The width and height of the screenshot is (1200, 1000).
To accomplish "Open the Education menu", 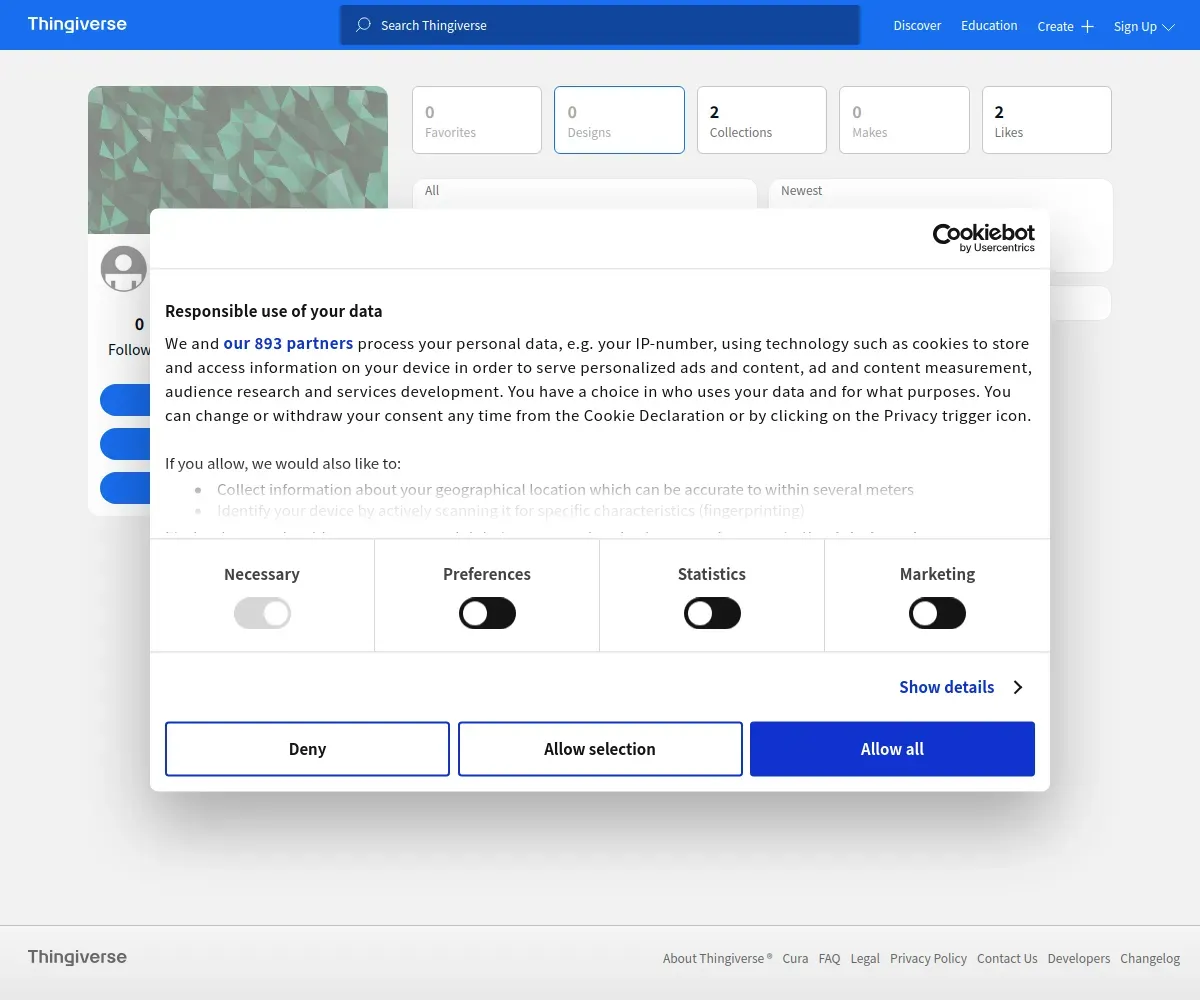I will [989, 26].
